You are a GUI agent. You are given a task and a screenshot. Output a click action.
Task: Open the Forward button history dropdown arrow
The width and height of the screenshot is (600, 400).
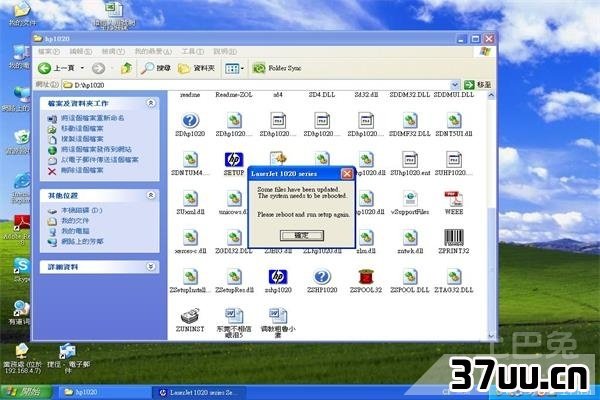point(112,68)
